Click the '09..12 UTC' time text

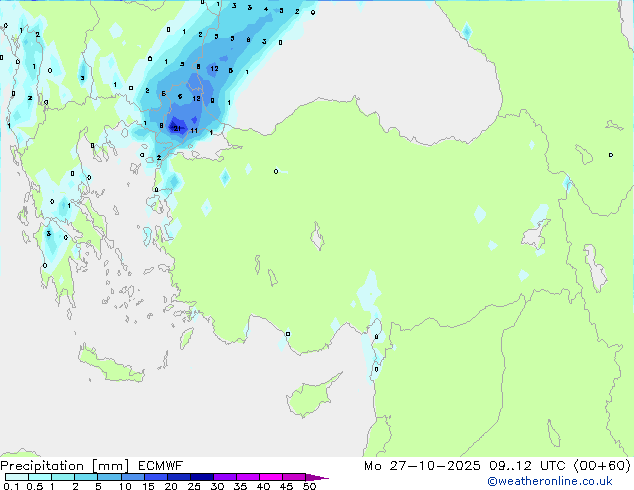click(x=527, y=466)
